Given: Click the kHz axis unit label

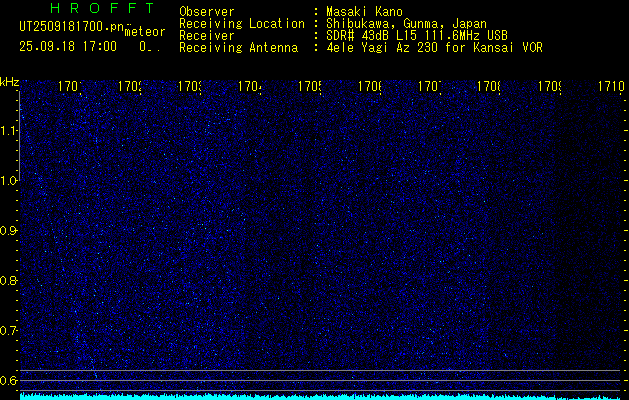Looking at the screenshot, I should 10,83.
